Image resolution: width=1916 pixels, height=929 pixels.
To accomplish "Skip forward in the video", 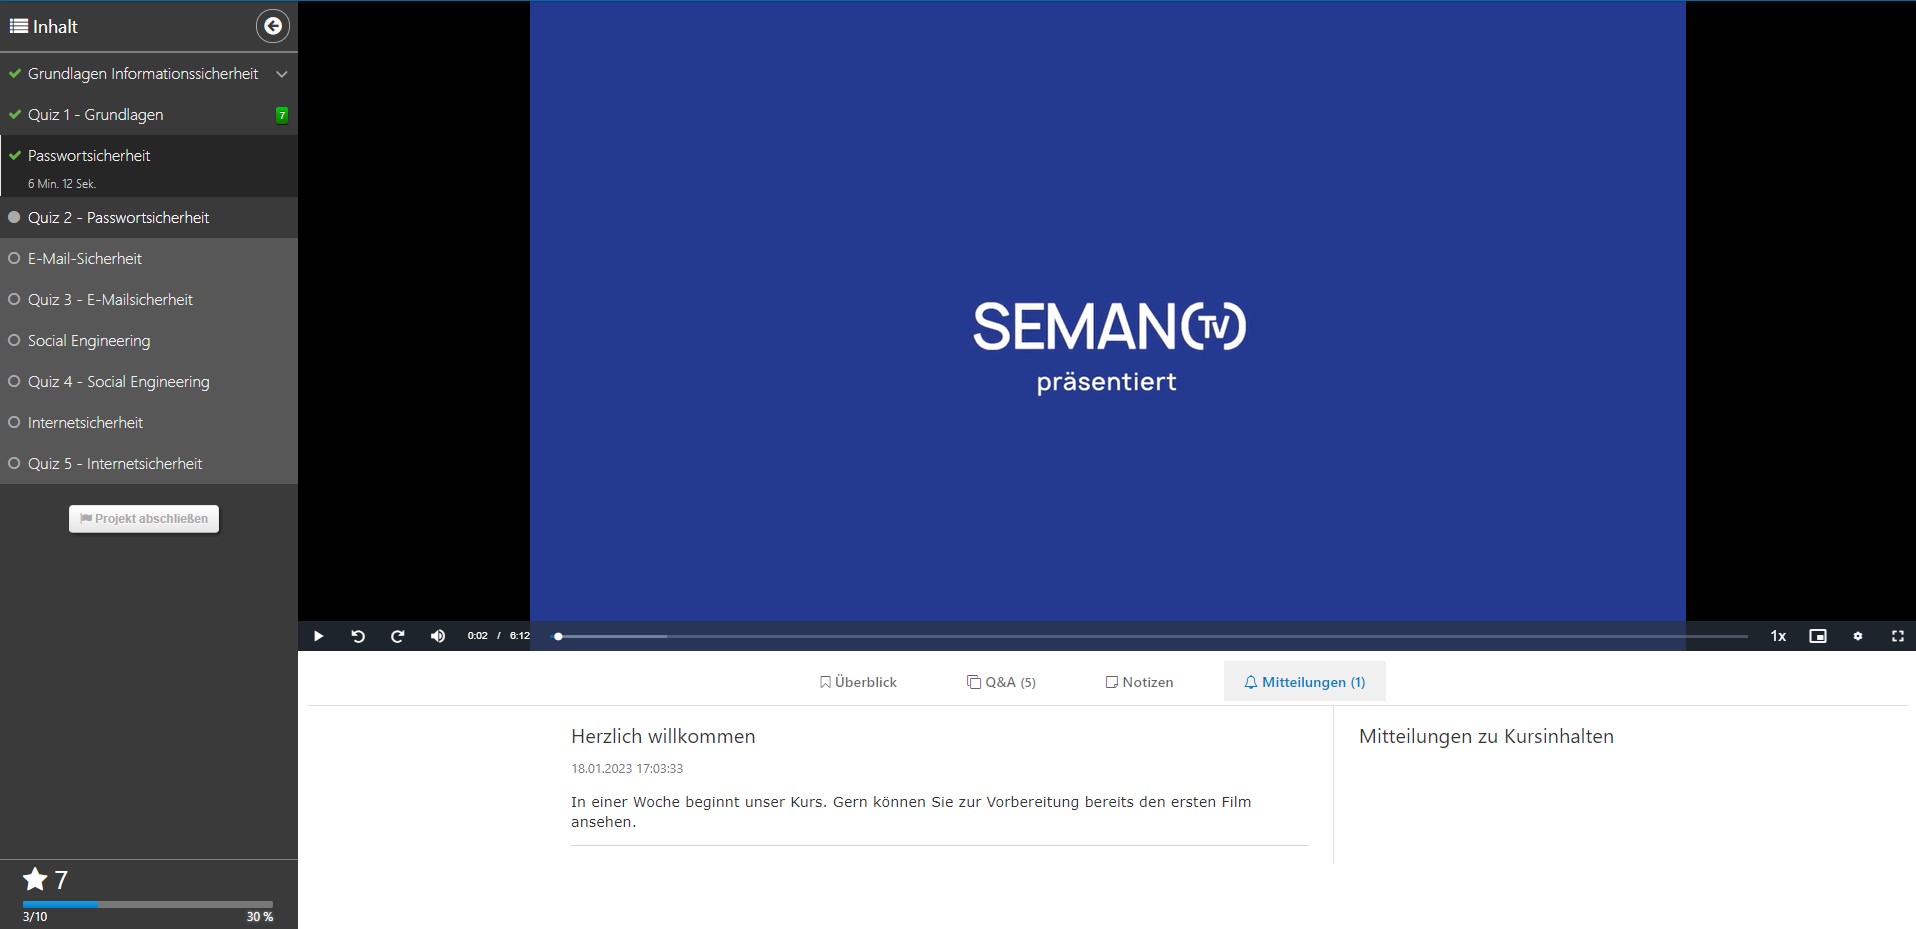I will tap(397, 636).
